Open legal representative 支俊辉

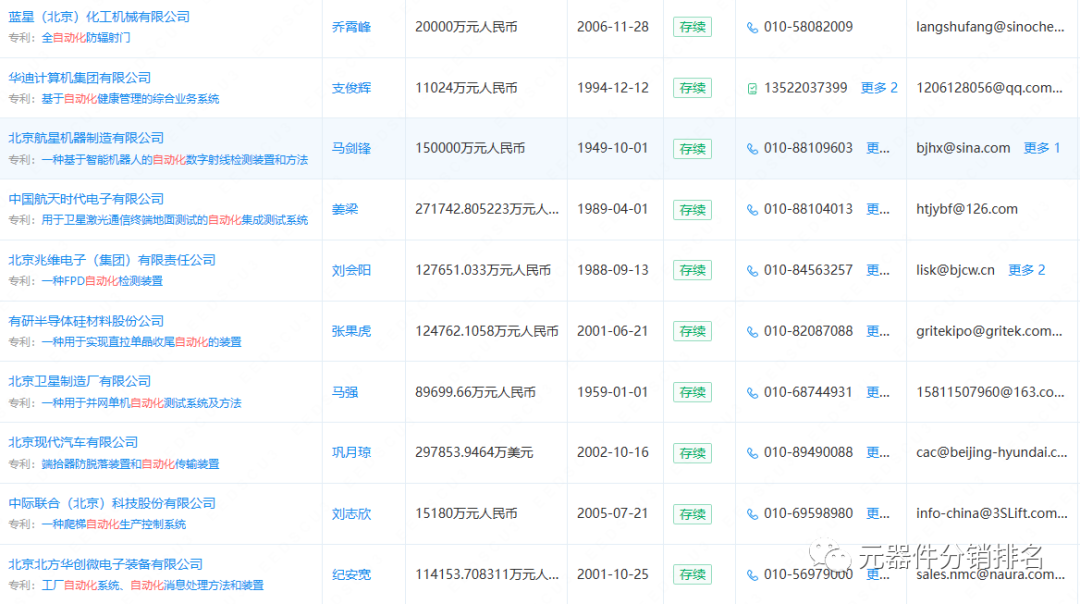coord(351,87)
